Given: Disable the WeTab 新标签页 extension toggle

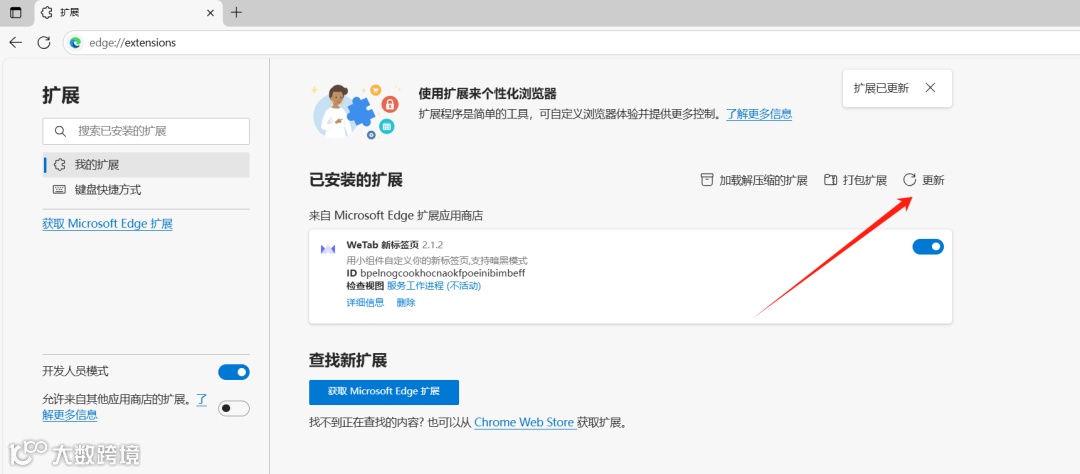Looking at the screenshot, I should [x=928, y=247].
